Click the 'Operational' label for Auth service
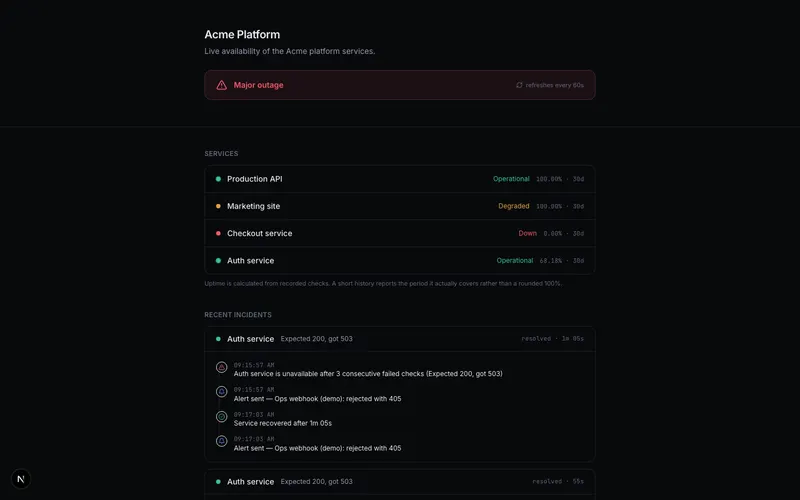This screenshot has width=800, height=500. [515, 261]
